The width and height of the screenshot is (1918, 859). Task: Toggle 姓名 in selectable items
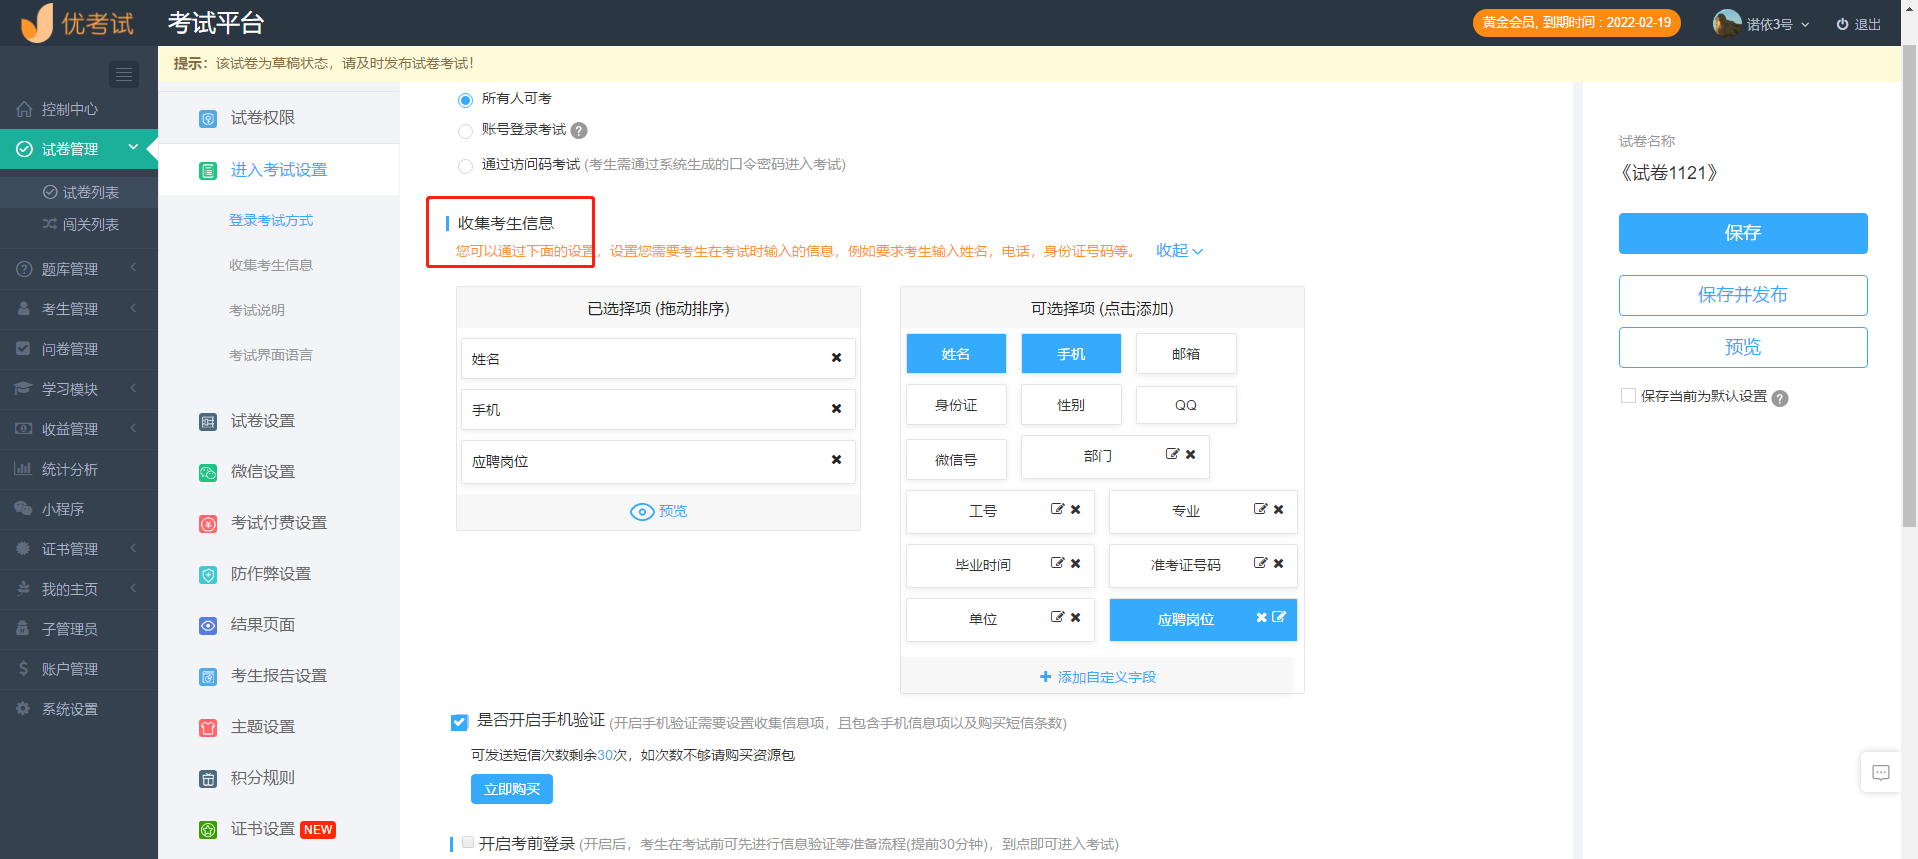956,354
